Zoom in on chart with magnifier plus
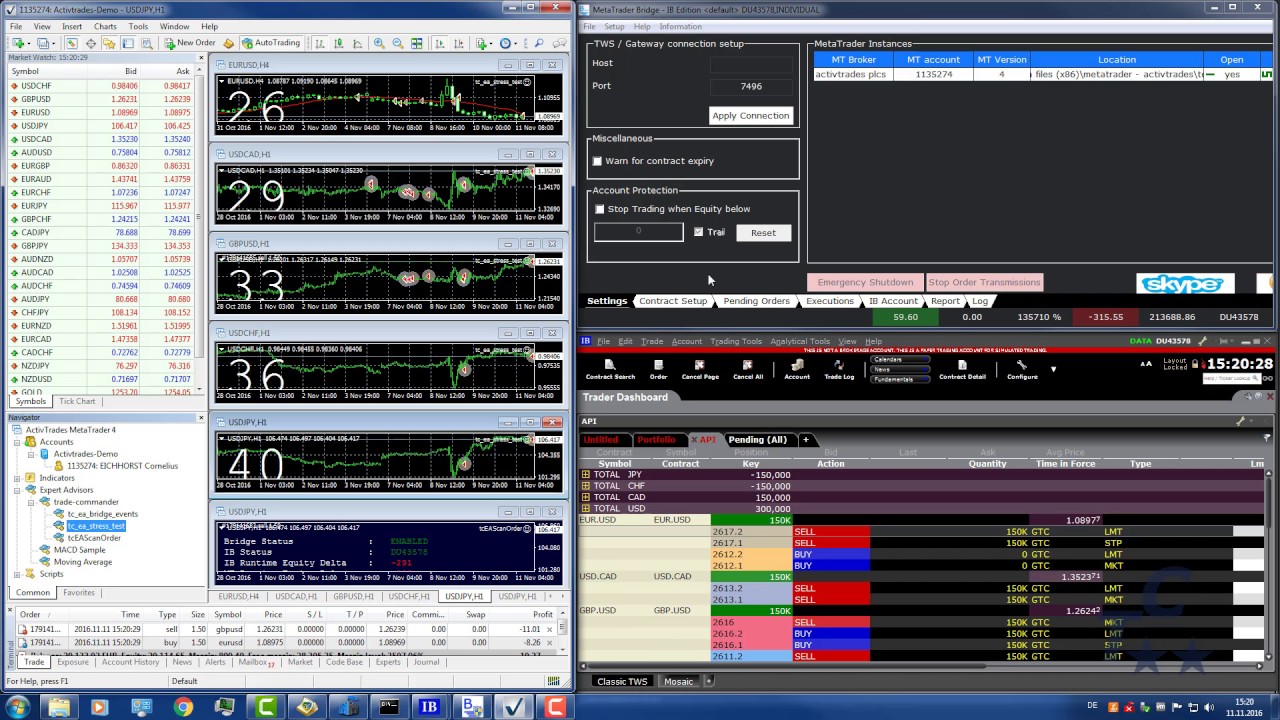The image size is (1280, 720). [x=379, y=43]
